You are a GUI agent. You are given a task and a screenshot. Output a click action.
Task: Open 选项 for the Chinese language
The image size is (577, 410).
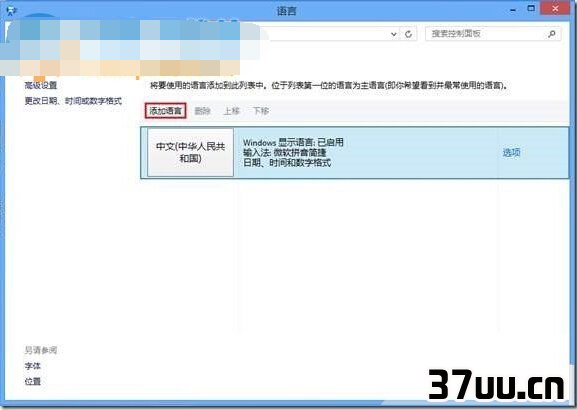click(x=511, y=152)
